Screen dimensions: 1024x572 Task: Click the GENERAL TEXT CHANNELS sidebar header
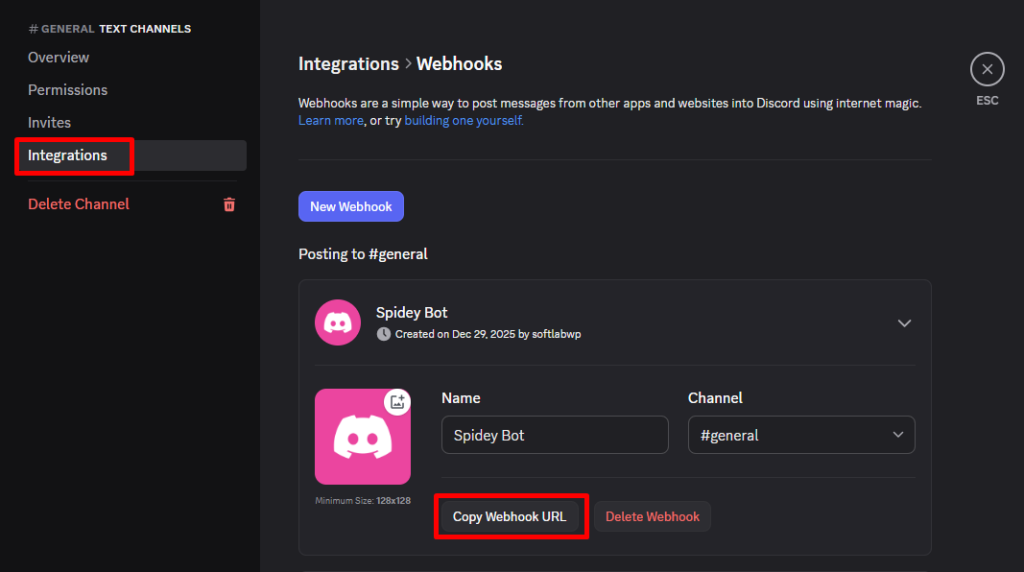(x=110, y=29)
